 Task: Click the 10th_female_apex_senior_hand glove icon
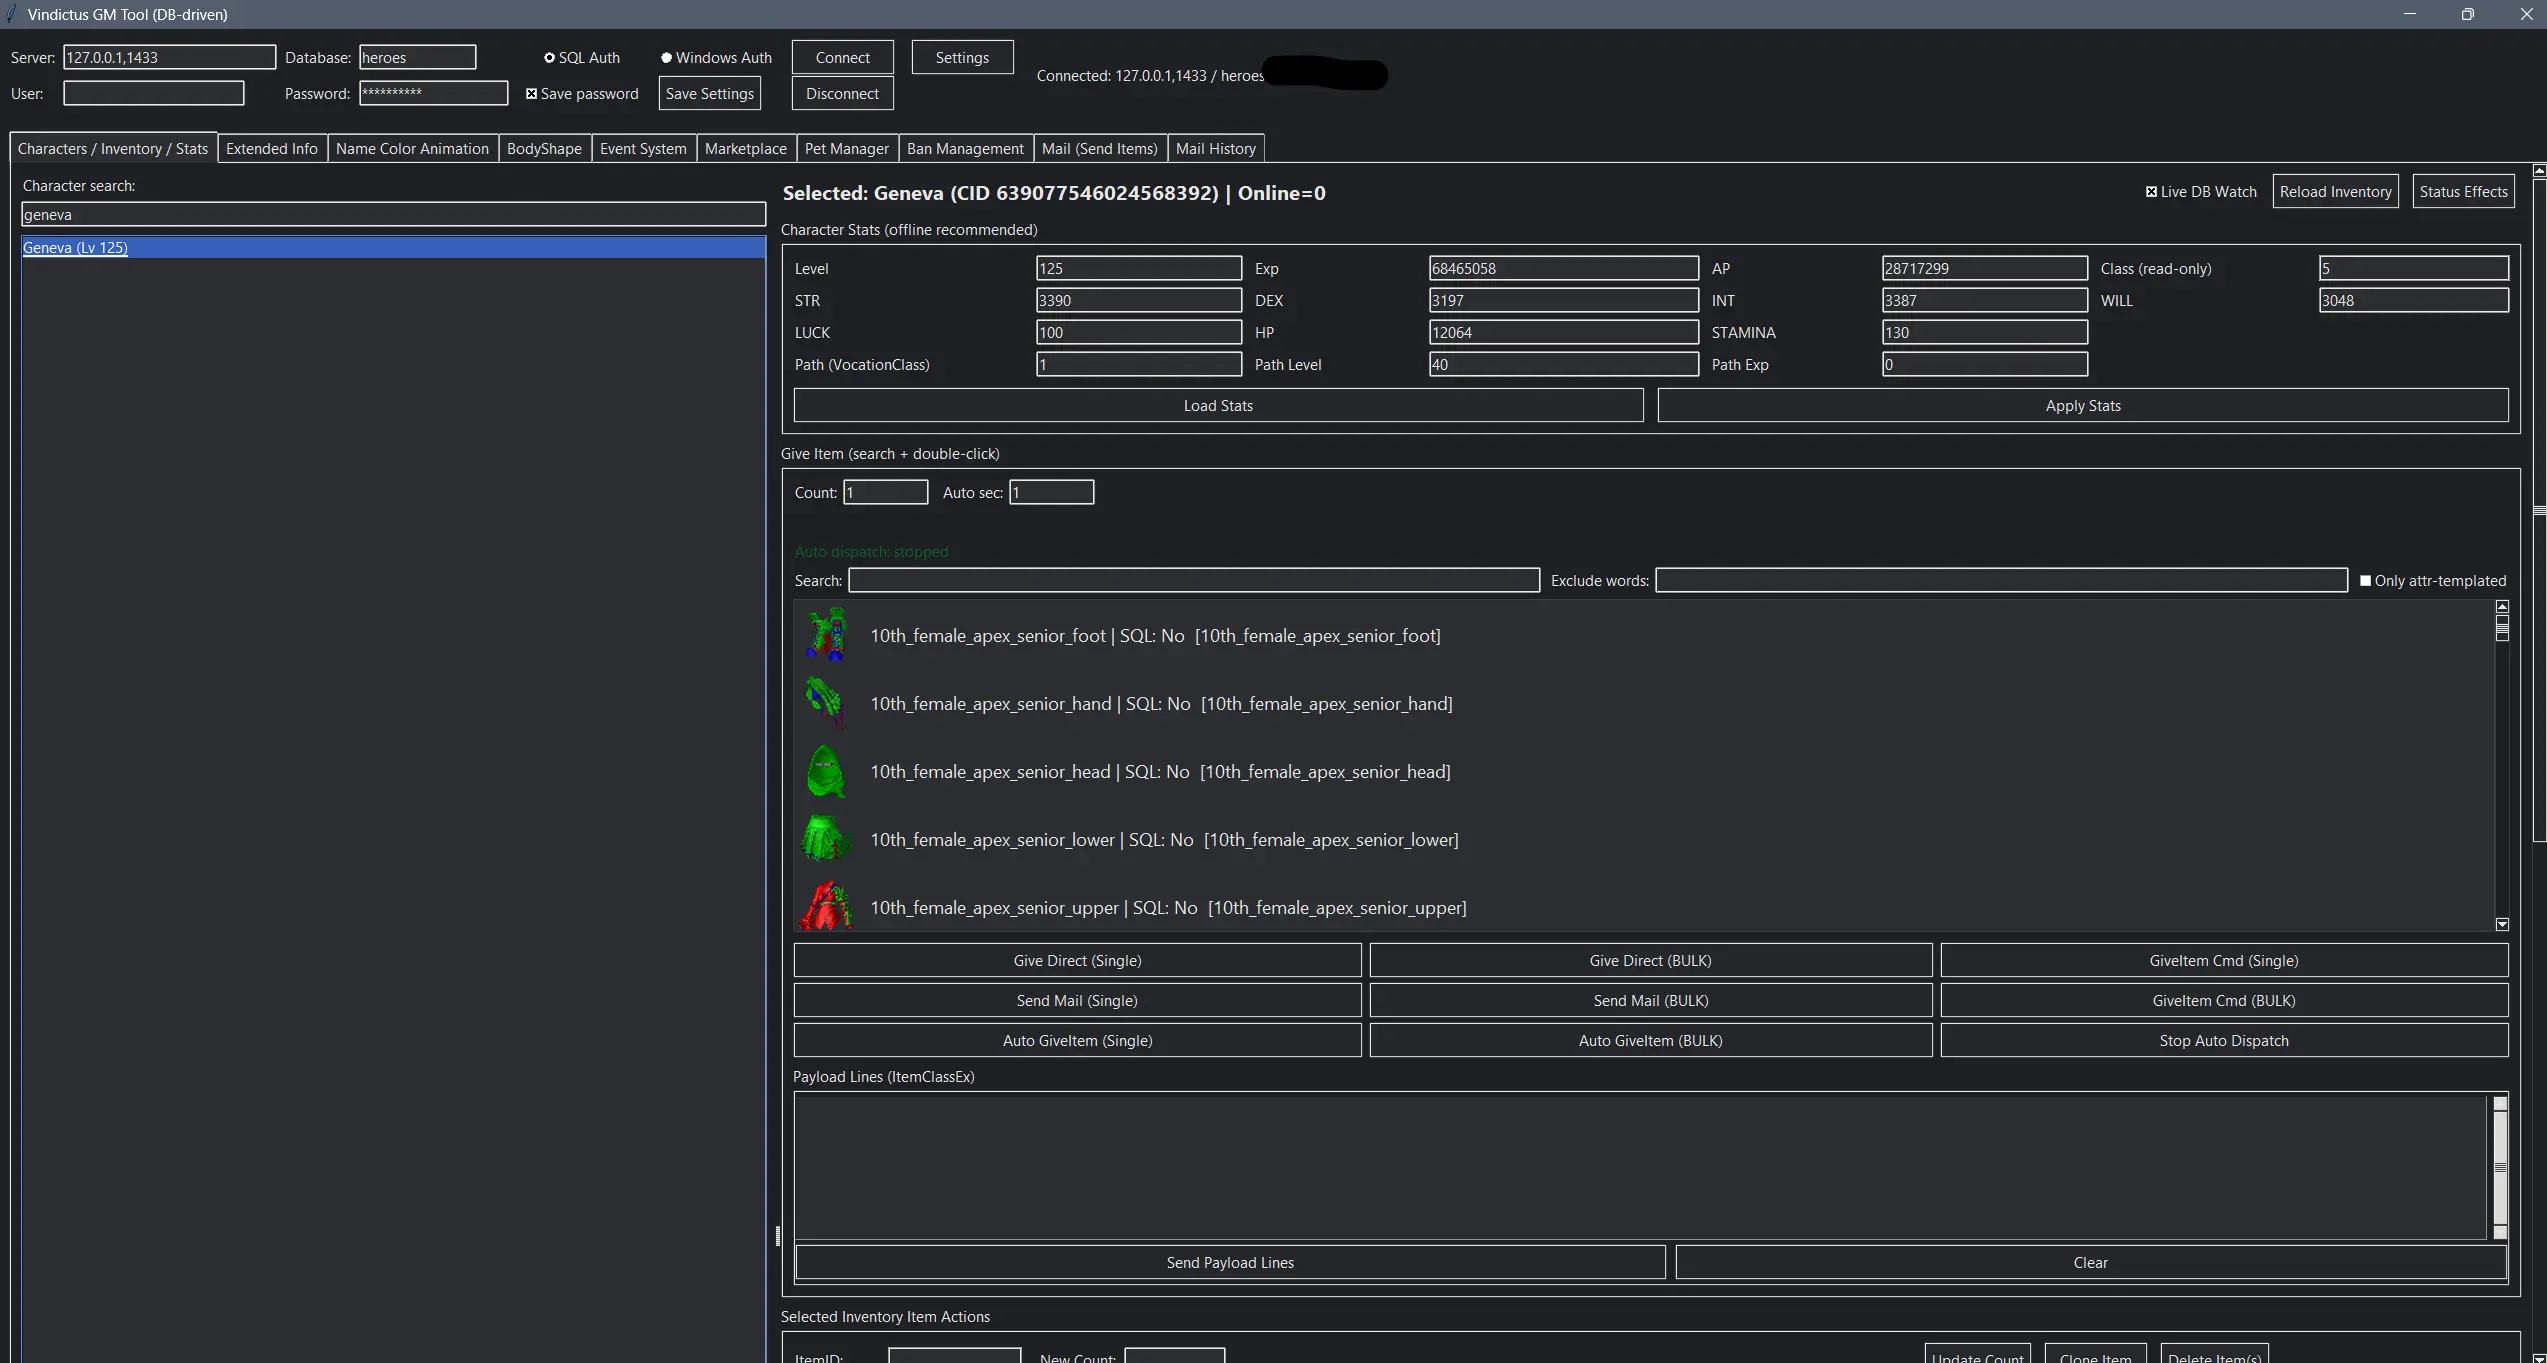[x=826, y=703]
